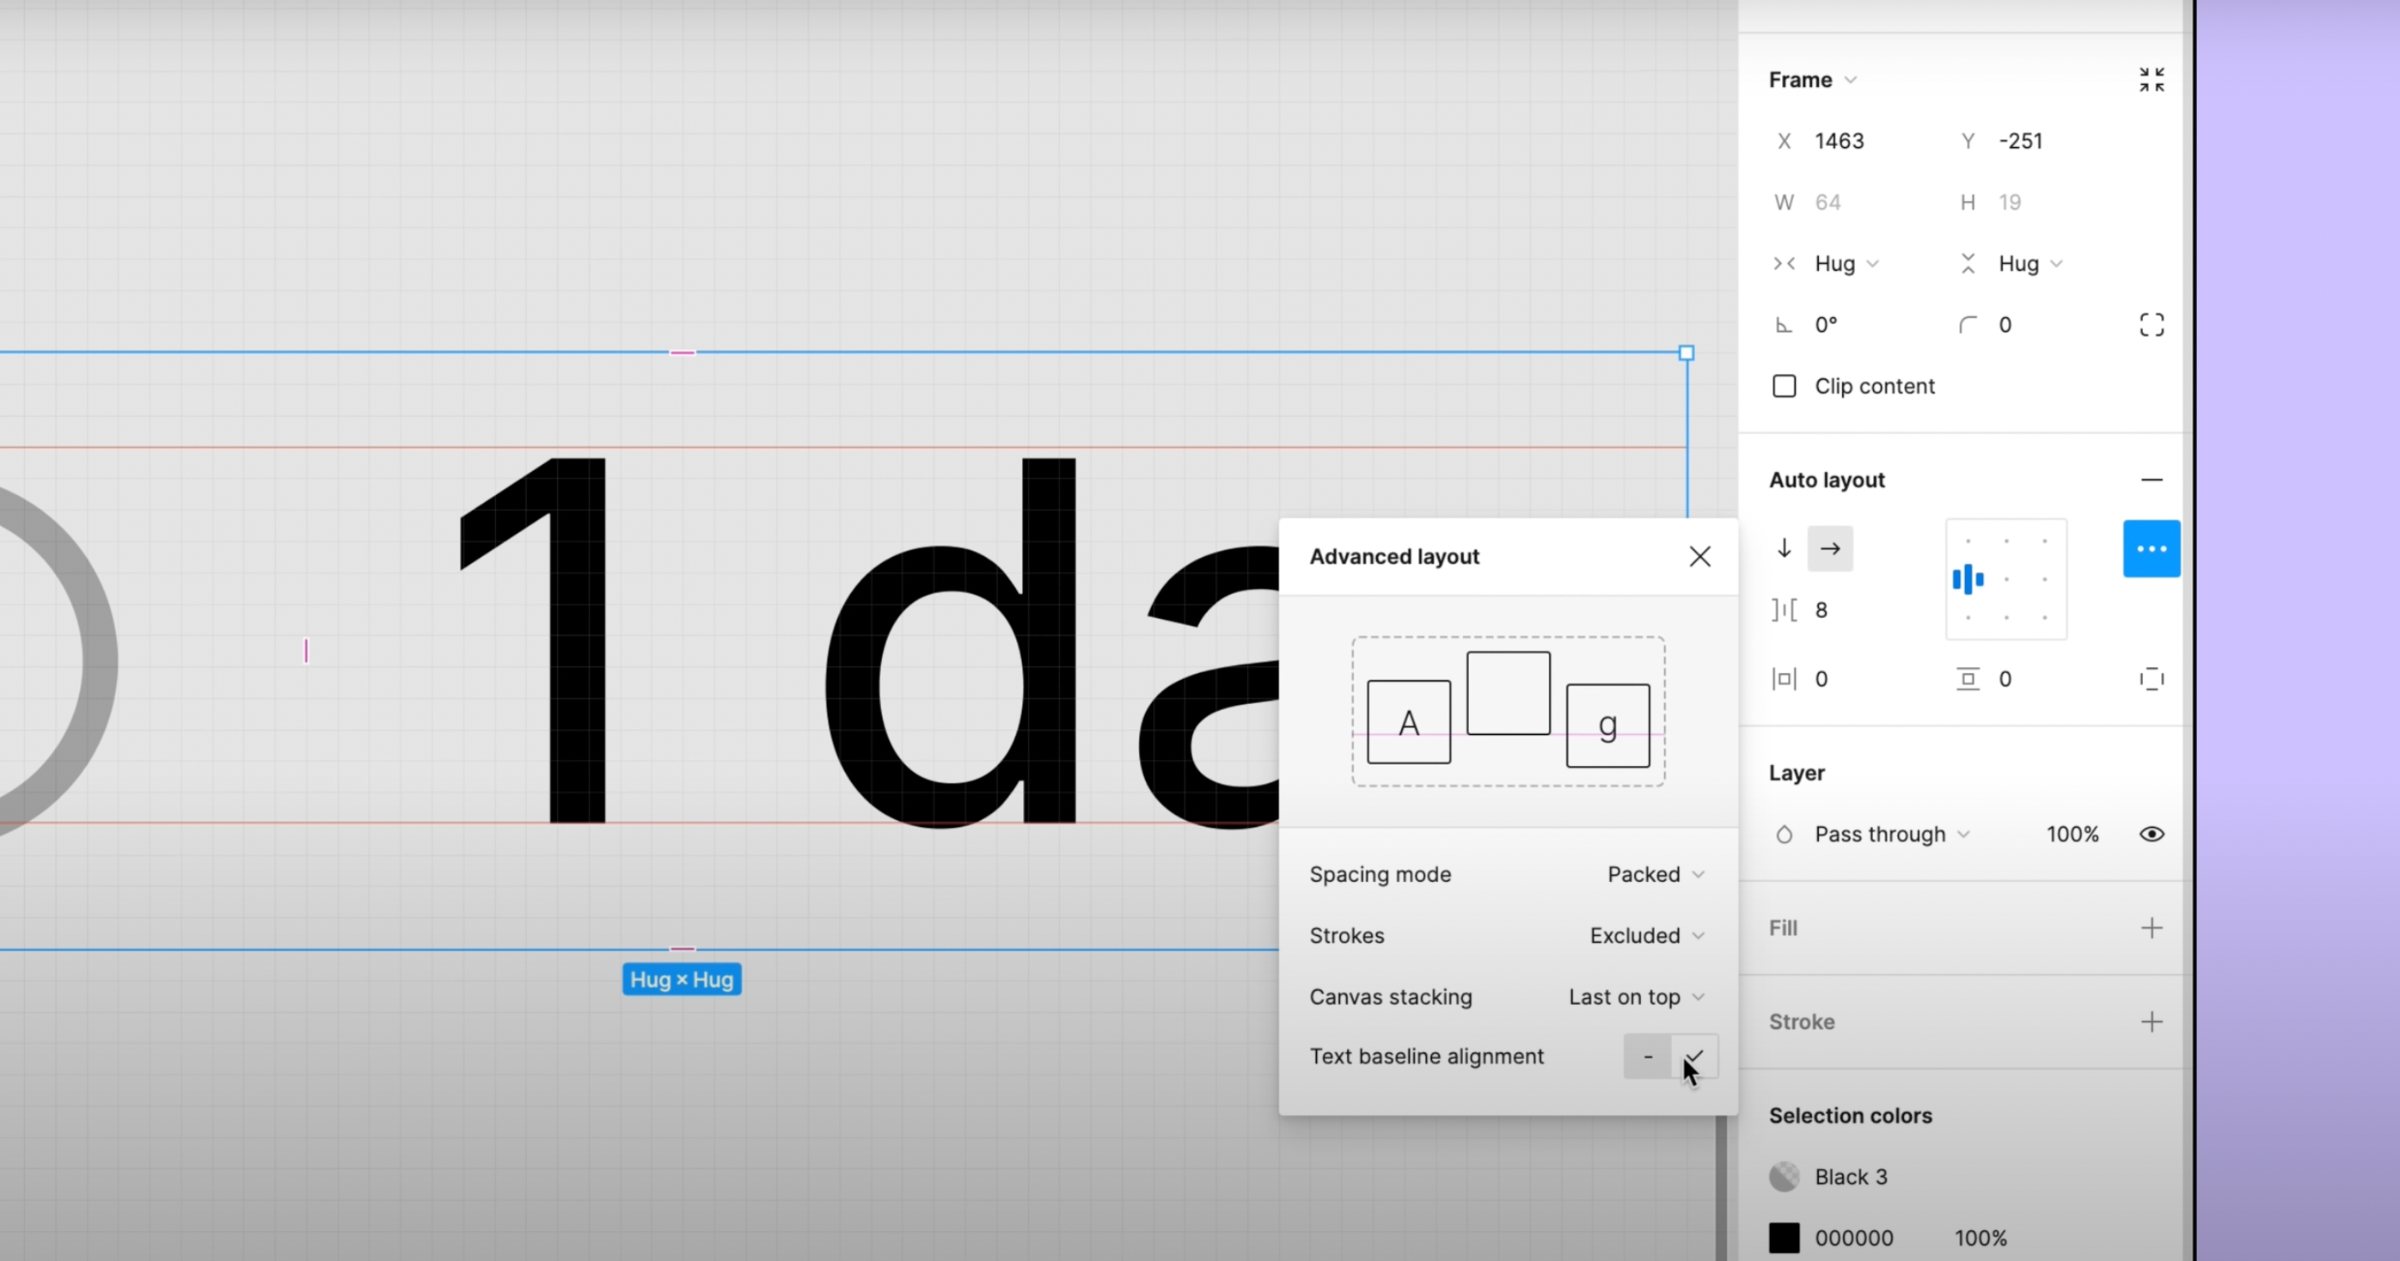This screenshot has height=1261, width=2400.
Task: Edit the item spacing value 8
Action: click(x=1822, y=610)
